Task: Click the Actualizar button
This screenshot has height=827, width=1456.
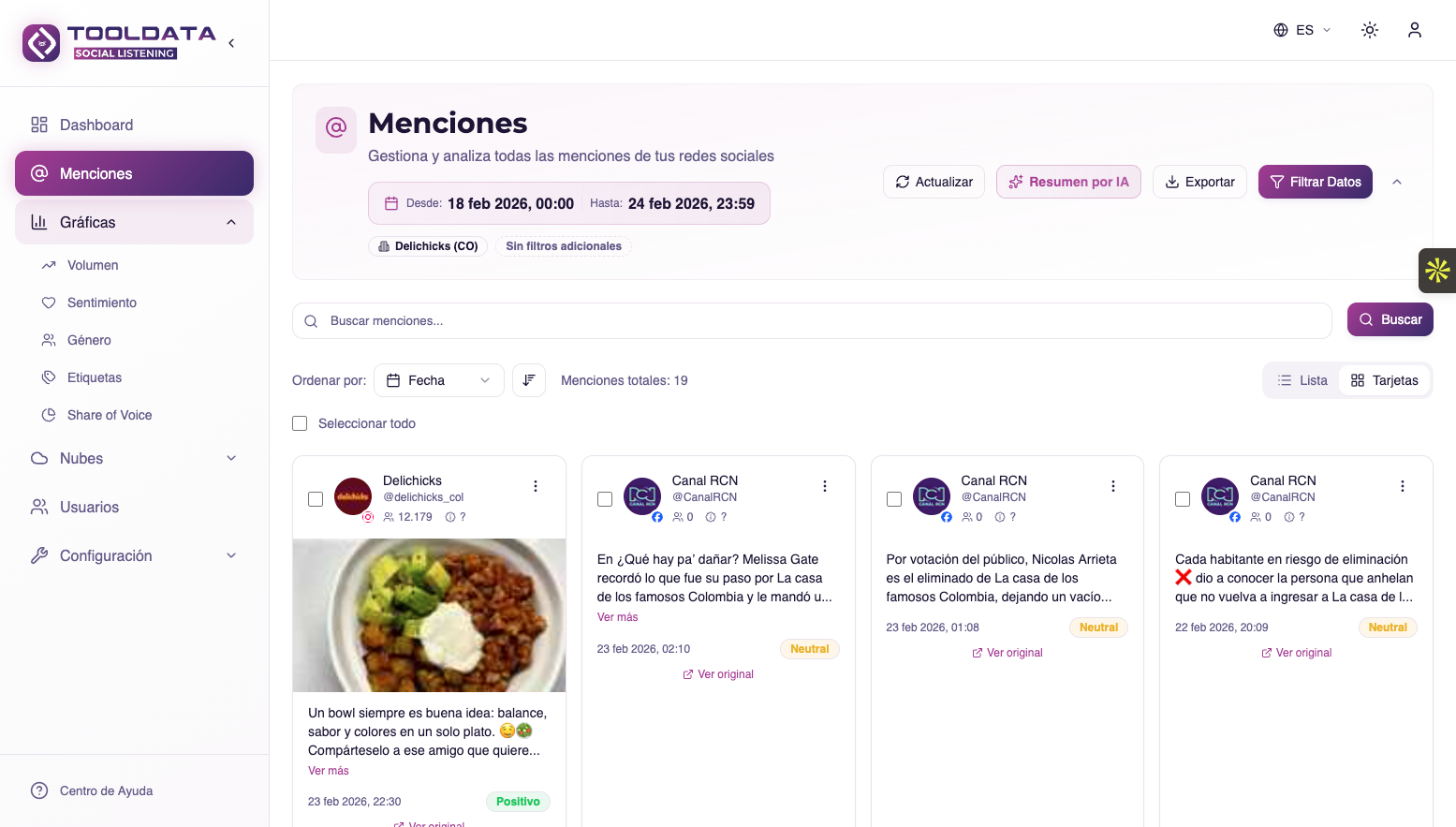Action: (x=934, y=182)
